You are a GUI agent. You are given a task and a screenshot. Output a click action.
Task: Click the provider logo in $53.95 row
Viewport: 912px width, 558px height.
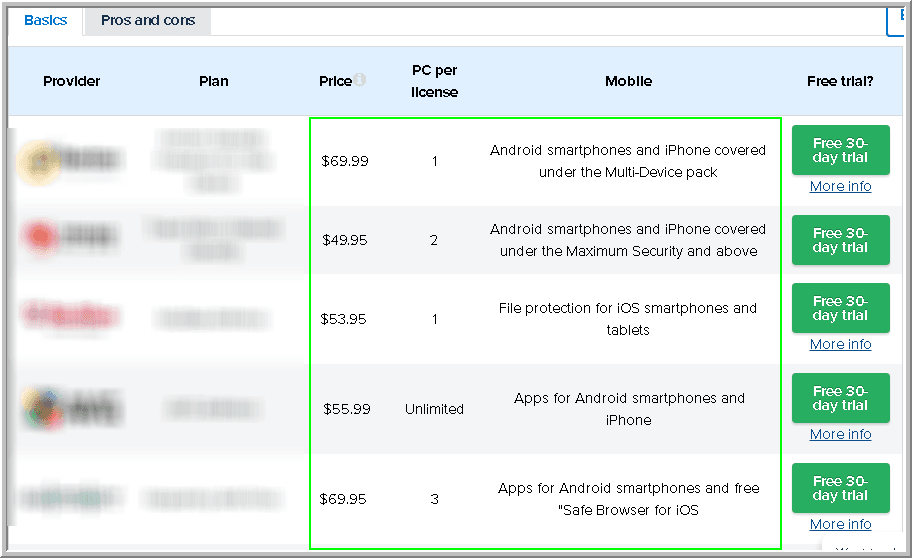click(70, 317)
